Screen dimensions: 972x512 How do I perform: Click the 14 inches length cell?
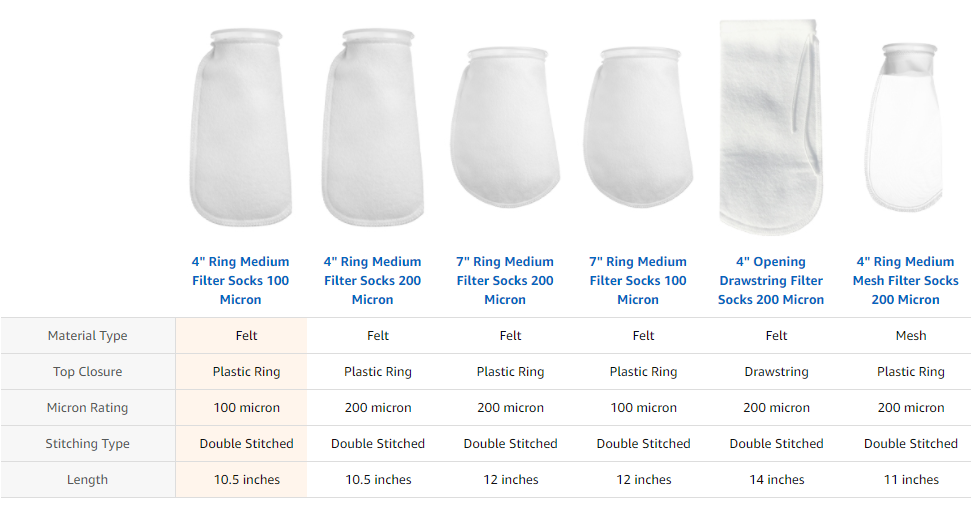(776, 479)
